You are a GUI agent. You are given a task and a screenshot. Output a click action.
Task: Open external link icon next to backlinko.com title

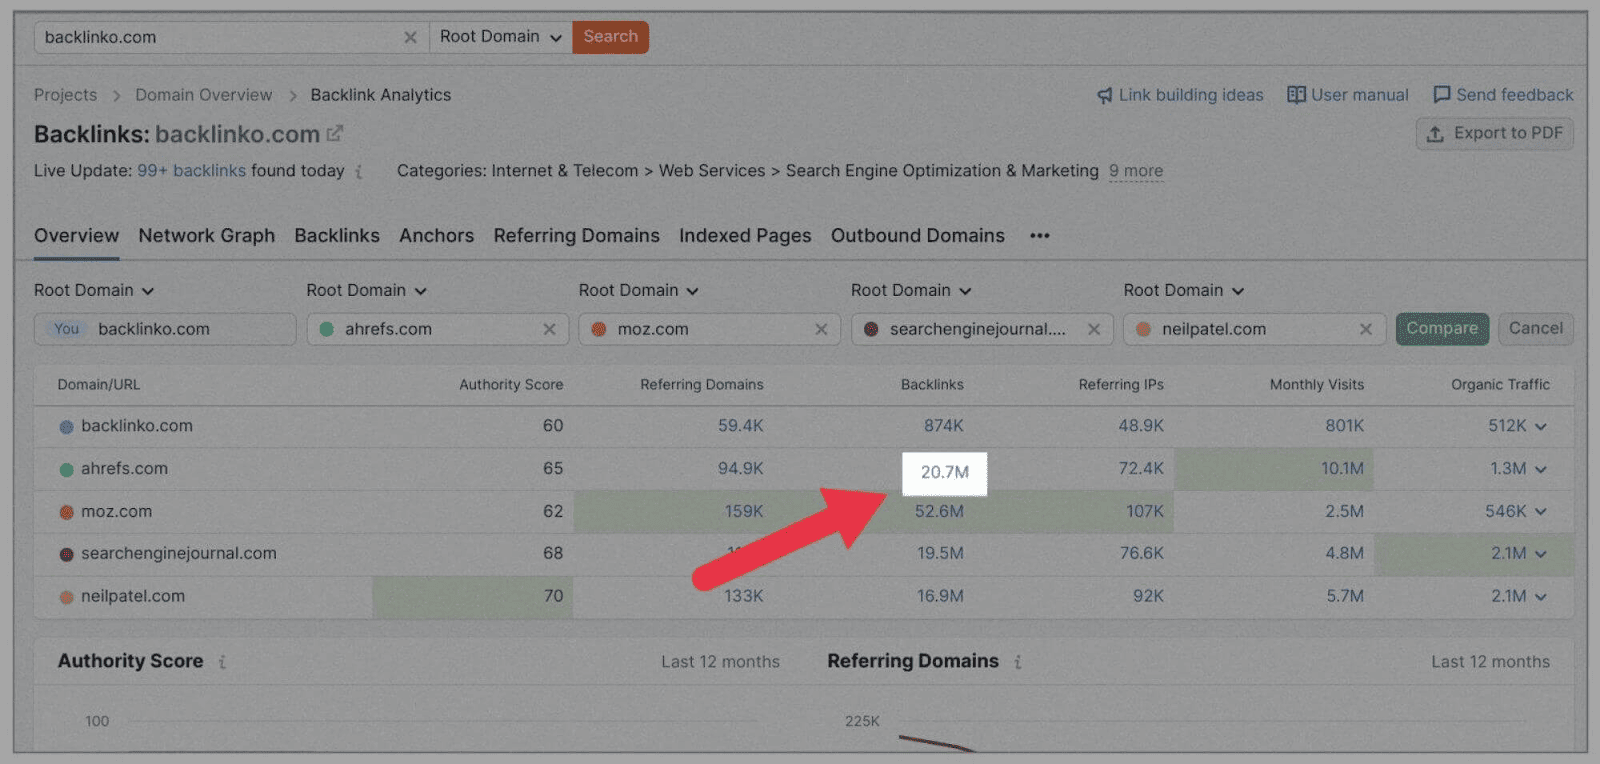click(x=335, y=133)
